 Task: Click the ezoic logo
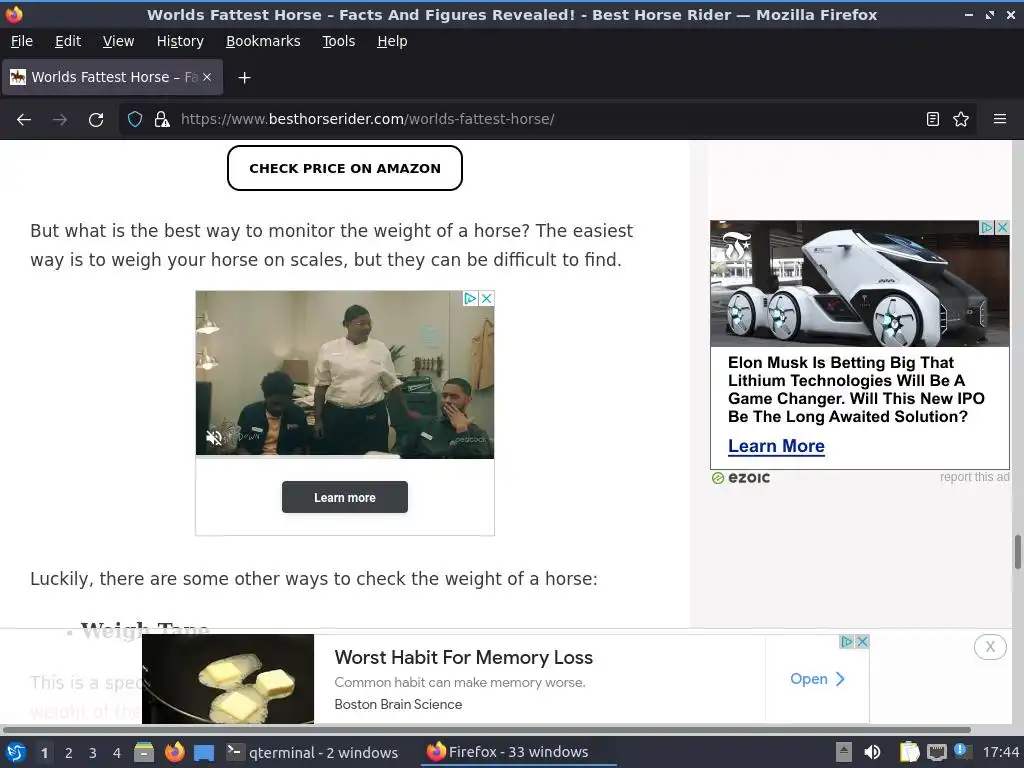pyautogui.click(x=741, y=478)
